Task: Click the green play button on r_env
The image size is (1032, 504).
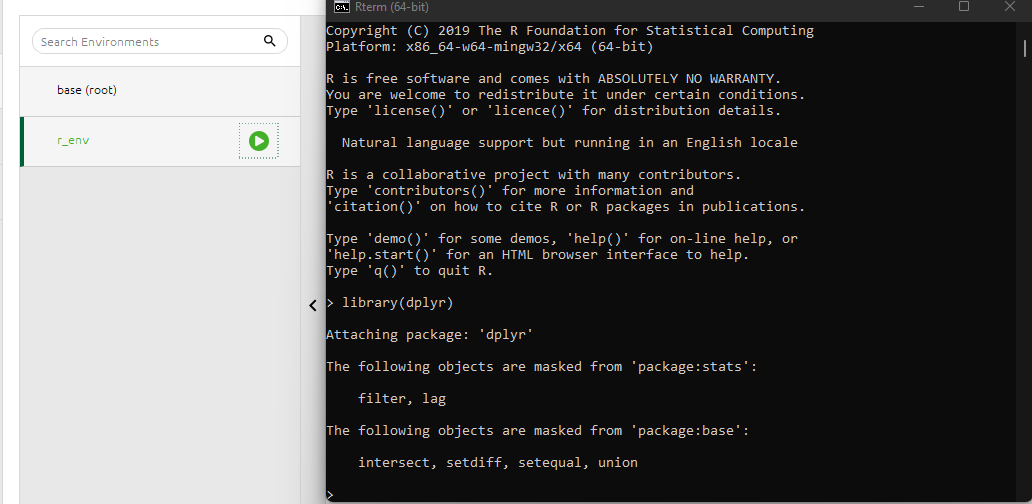Action: [258, 141]
